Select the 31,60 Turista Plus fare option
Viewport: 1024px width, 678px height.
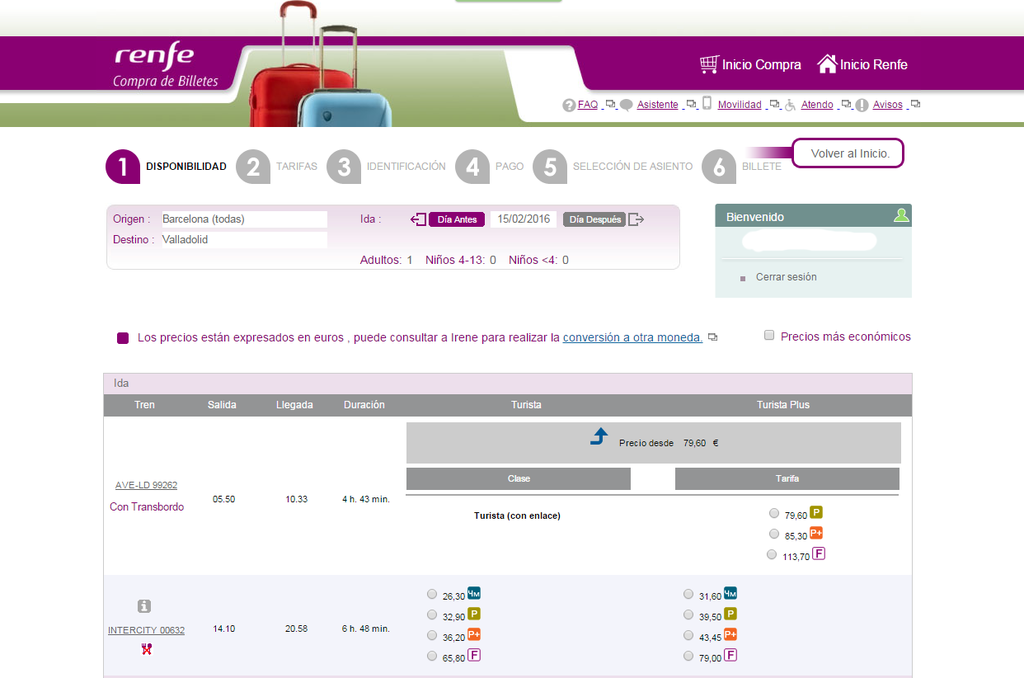click(688, 594)
